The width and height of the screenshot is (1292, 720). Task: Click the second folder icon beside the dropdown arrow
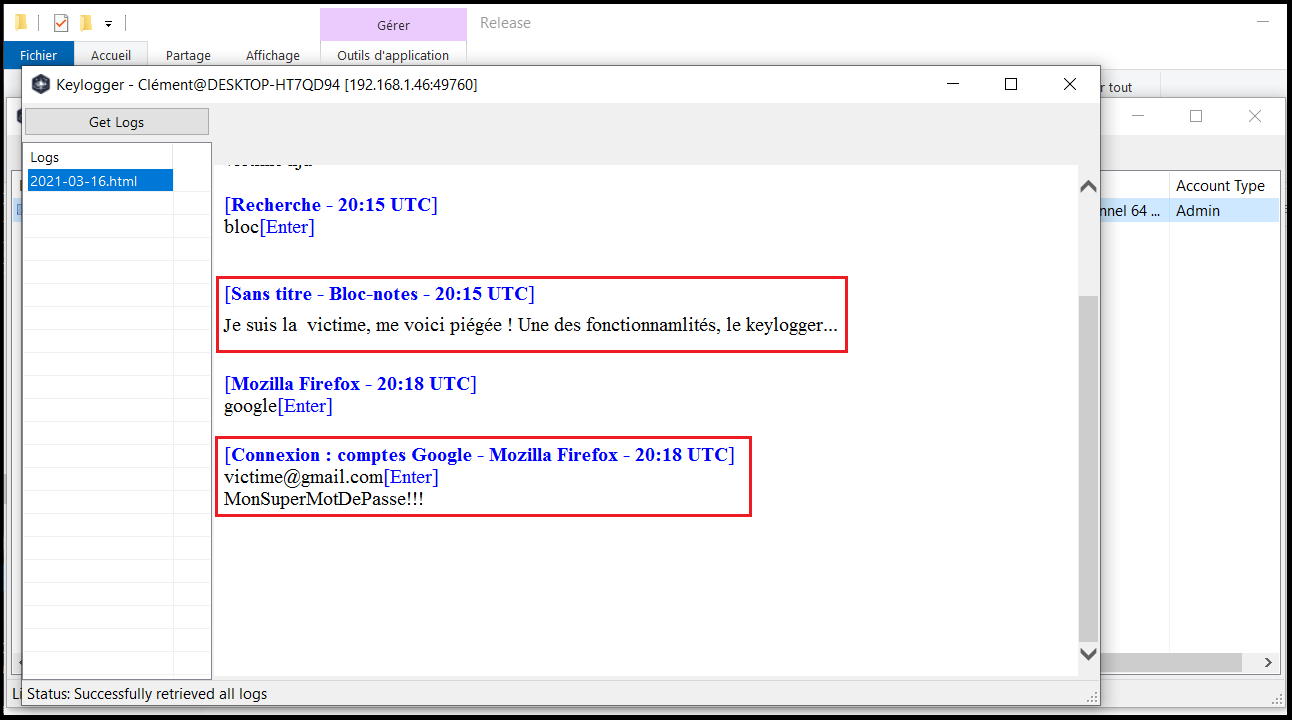click(x=86, y=23)
